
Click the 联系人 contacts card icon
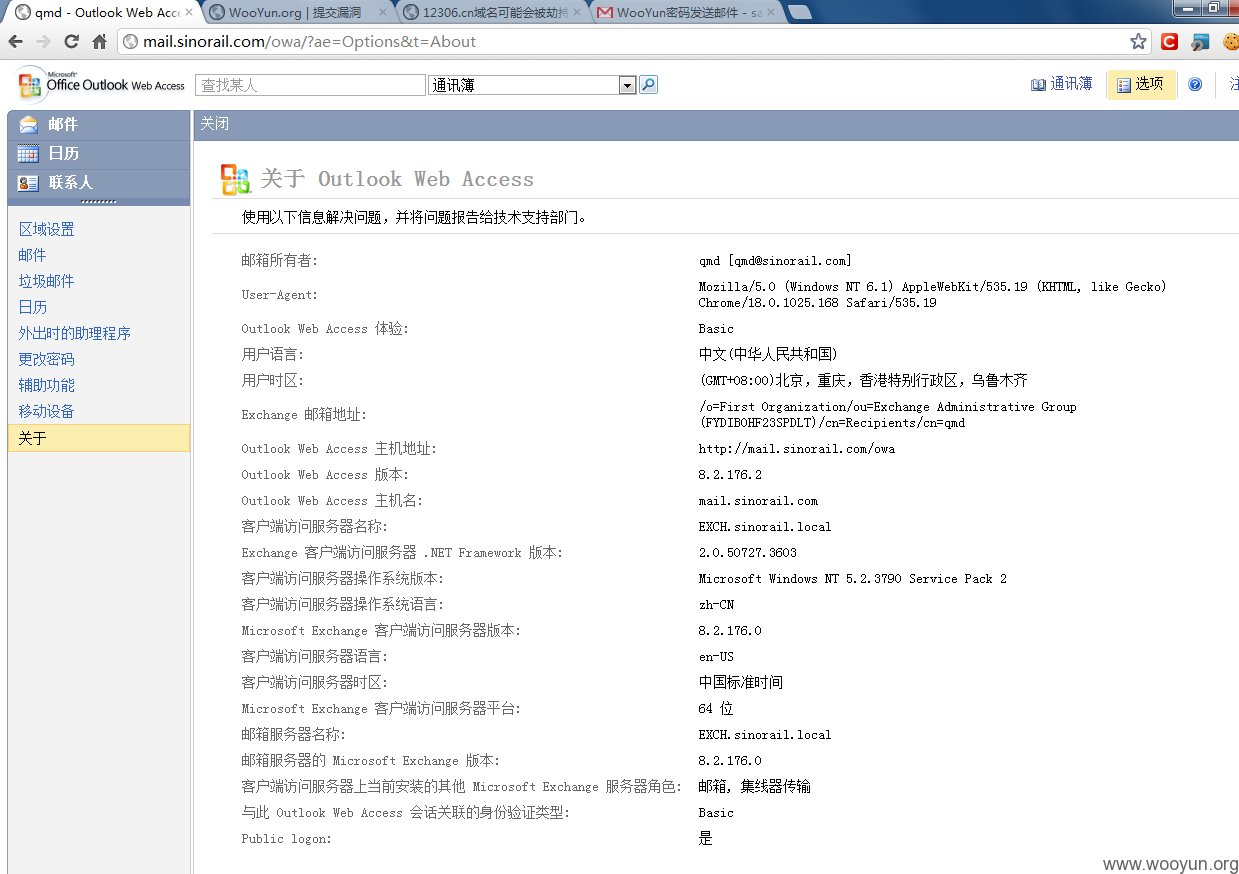click(28, 182)
